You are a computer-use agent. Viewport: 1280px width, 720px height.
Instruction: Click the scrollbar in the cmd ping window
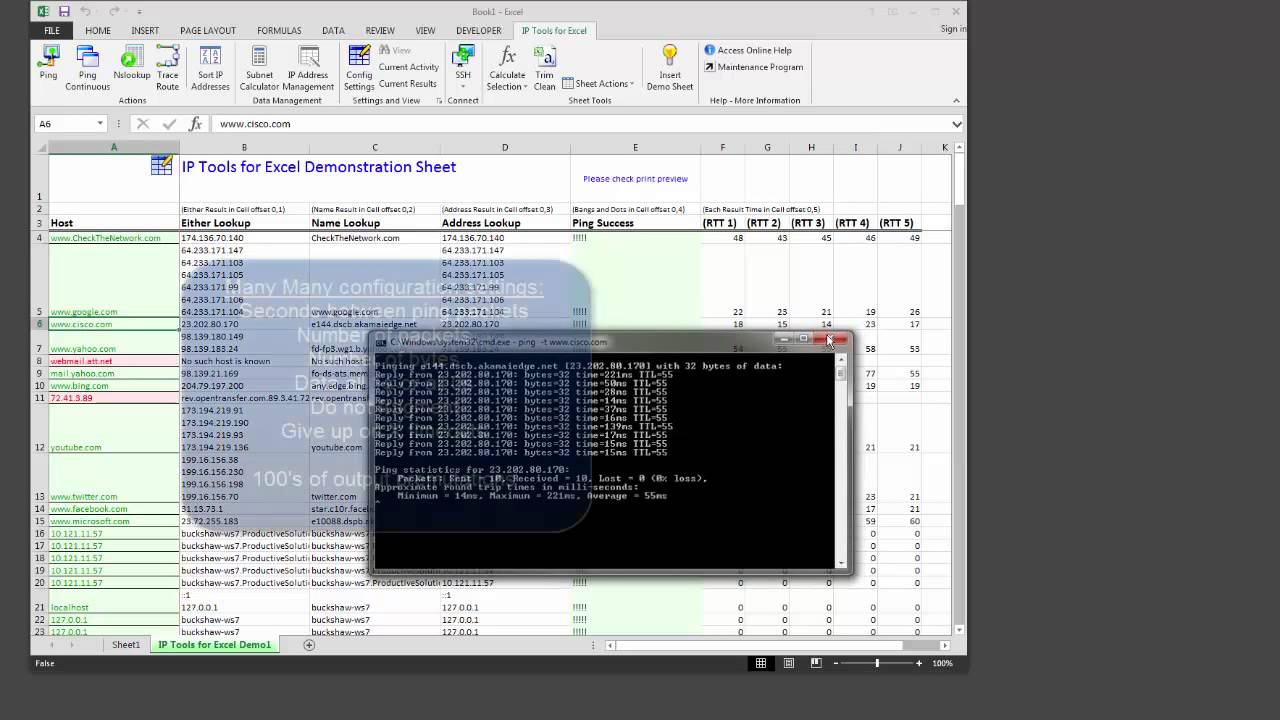pyautogui.click(x=841, y=461)
